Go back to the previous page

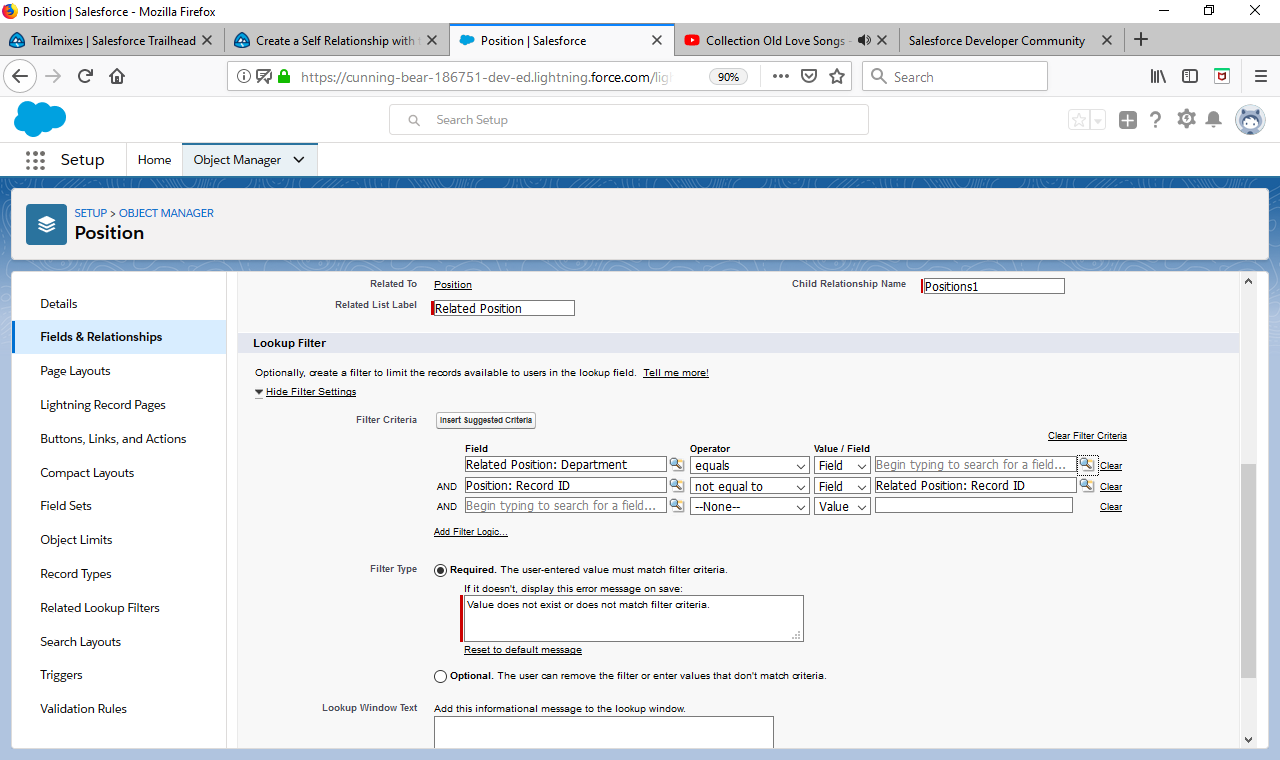[21, 76]
